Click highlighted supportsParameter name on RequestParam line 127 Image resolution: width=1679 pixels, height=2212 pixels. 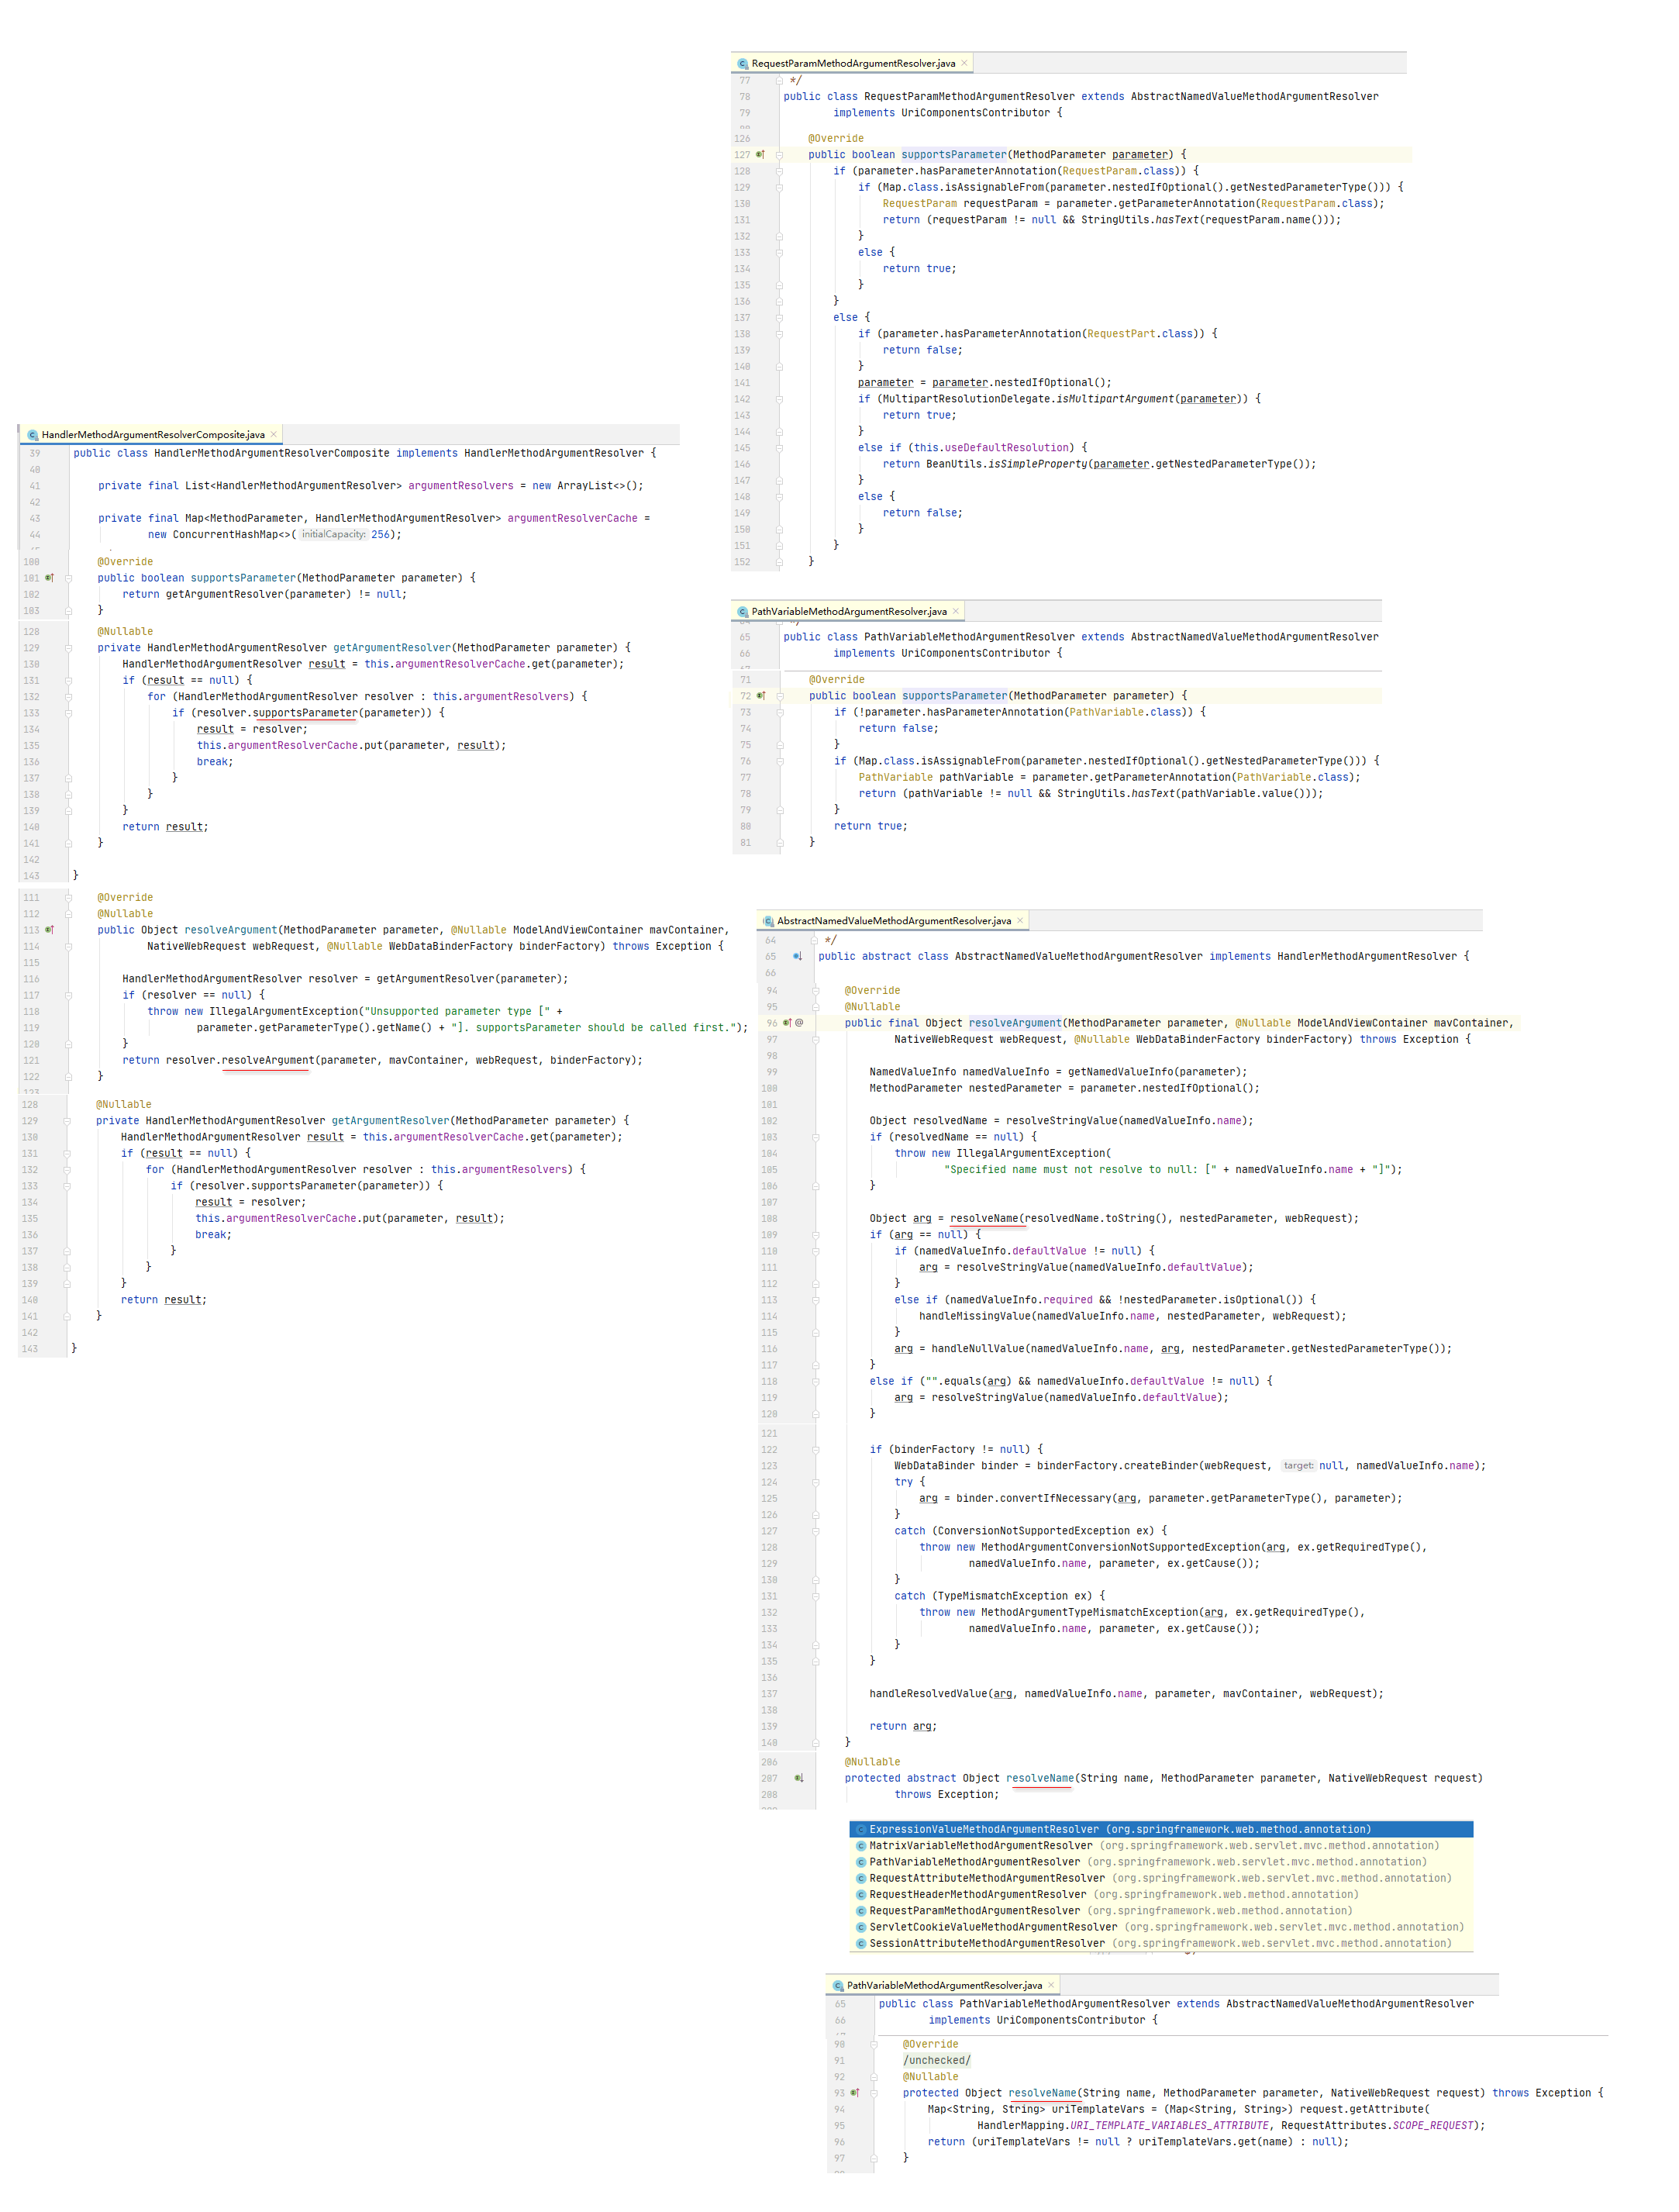[954, 155]
